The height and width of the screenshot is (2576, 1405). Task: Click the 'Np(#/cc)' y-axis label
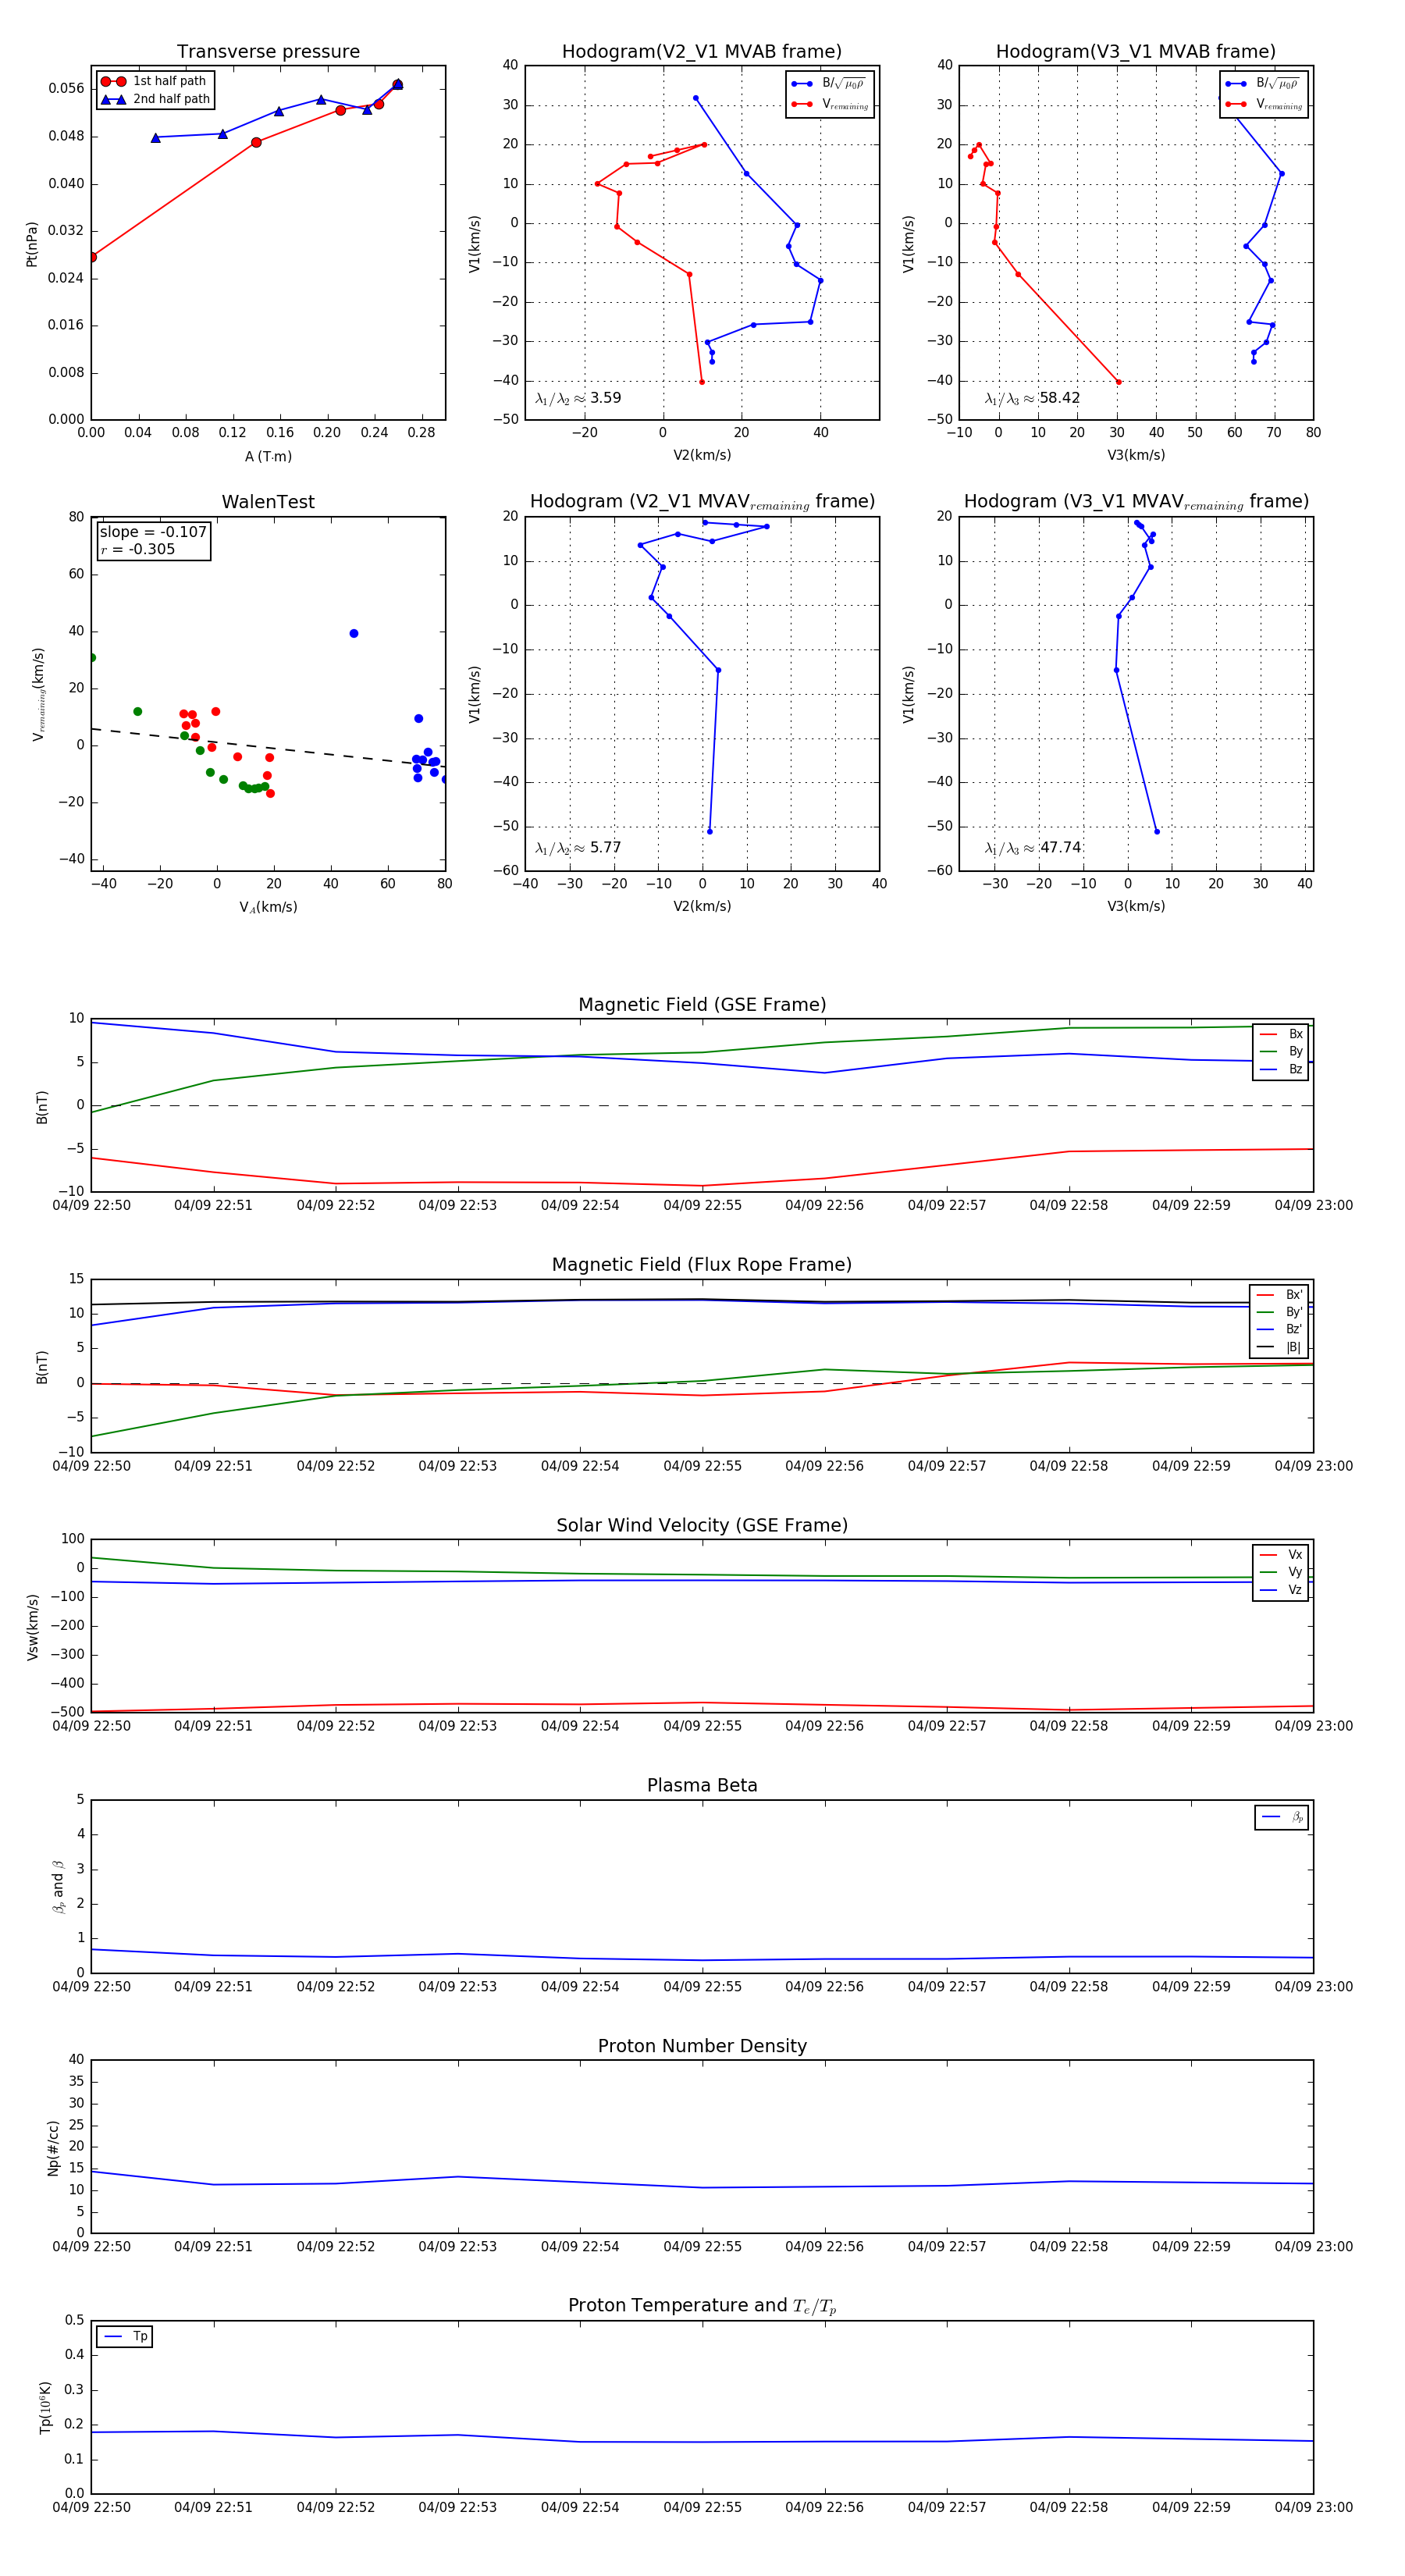tap(54, 2148)
